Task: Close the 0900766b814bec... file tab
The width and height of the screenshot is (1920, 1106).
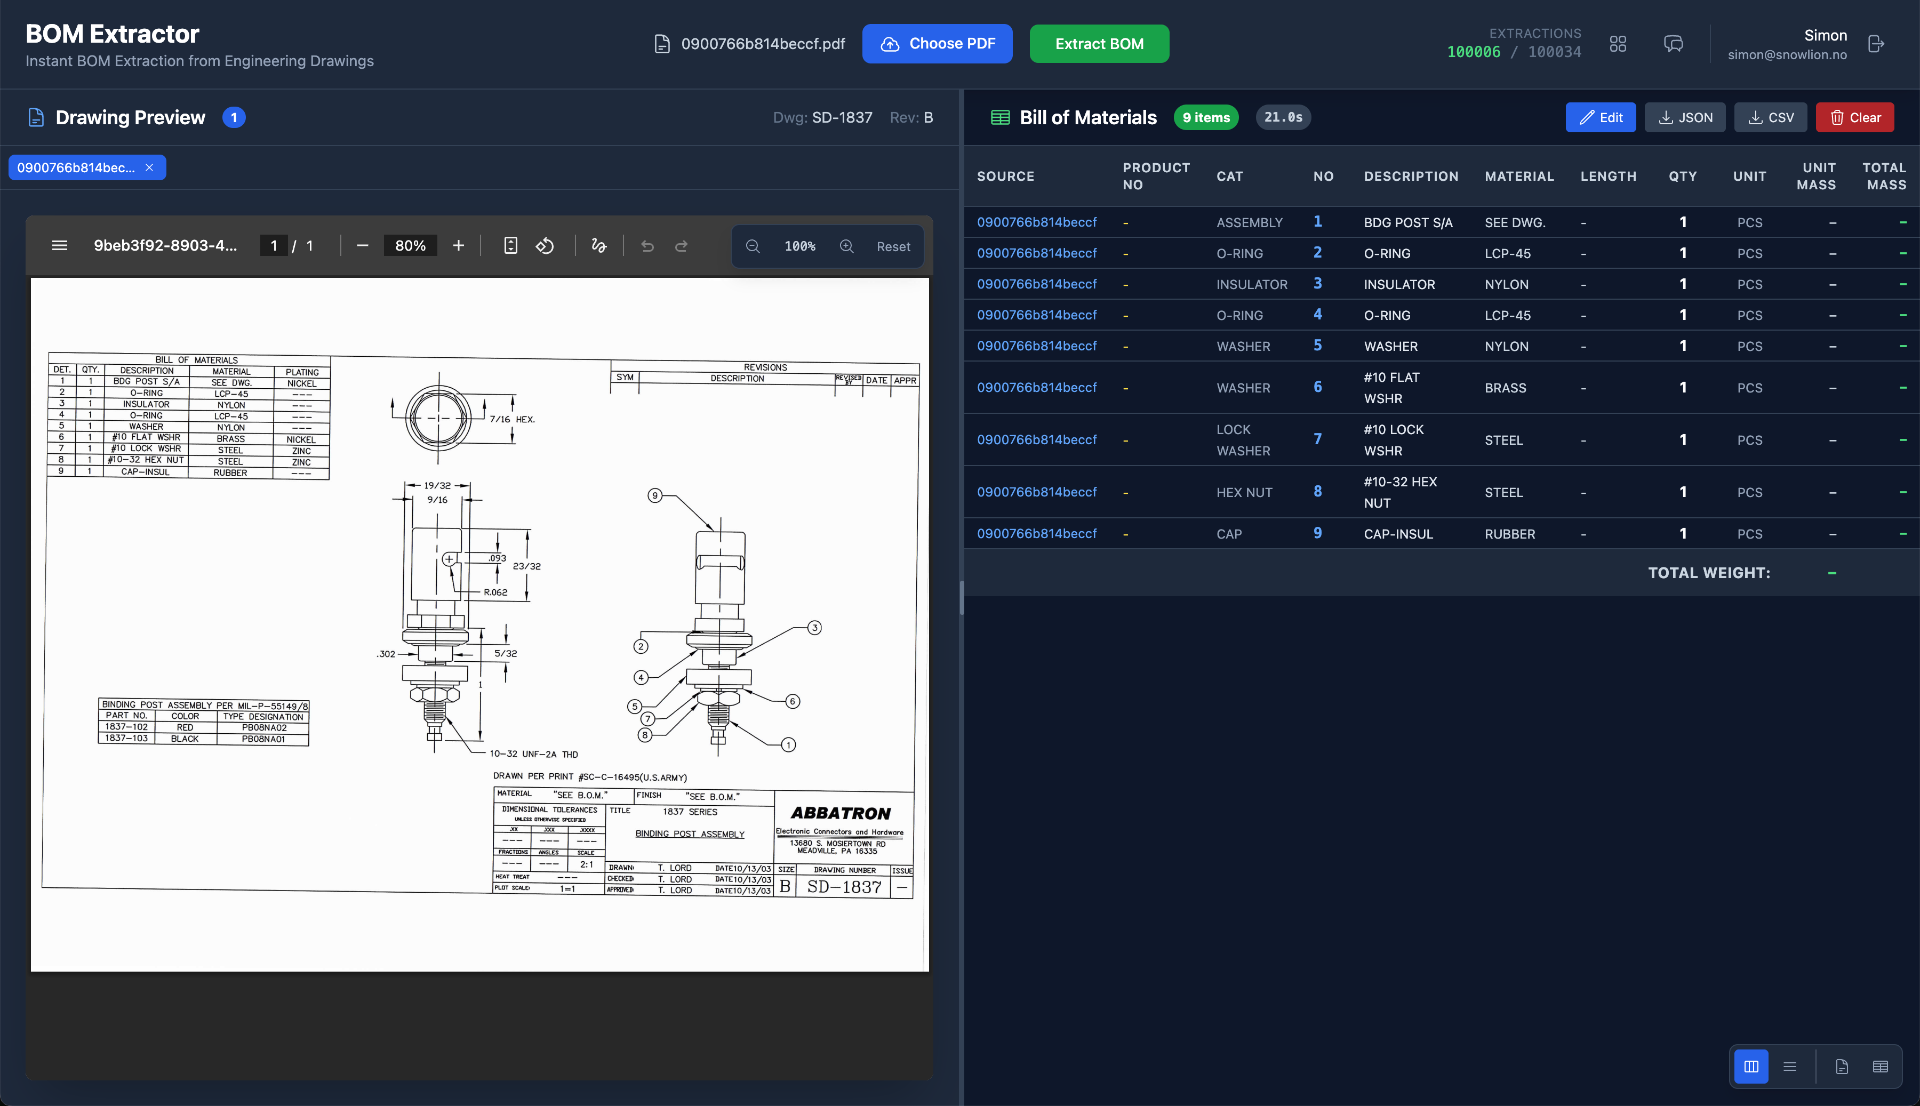Action: click(149, 168)
